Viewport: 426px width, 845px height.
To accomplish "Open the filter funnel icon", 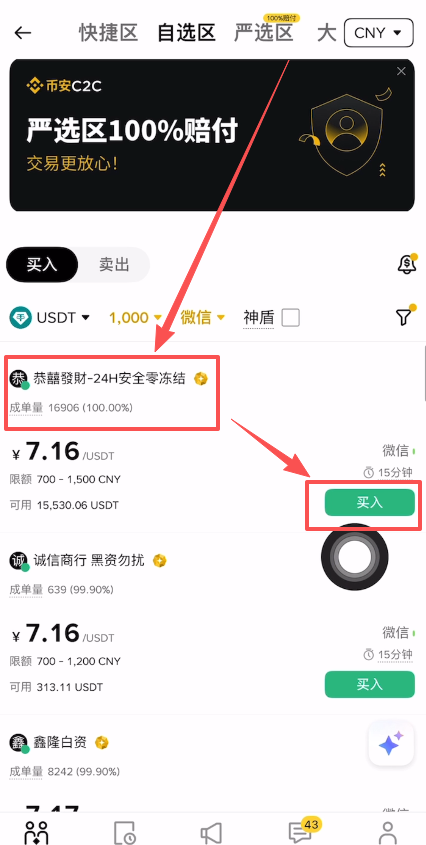I will click(404, 316).
